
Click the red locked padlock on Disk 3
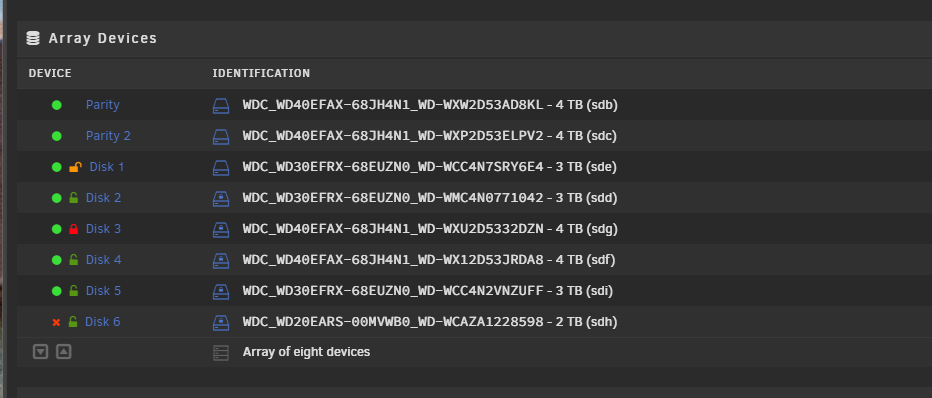coord(74,229)
